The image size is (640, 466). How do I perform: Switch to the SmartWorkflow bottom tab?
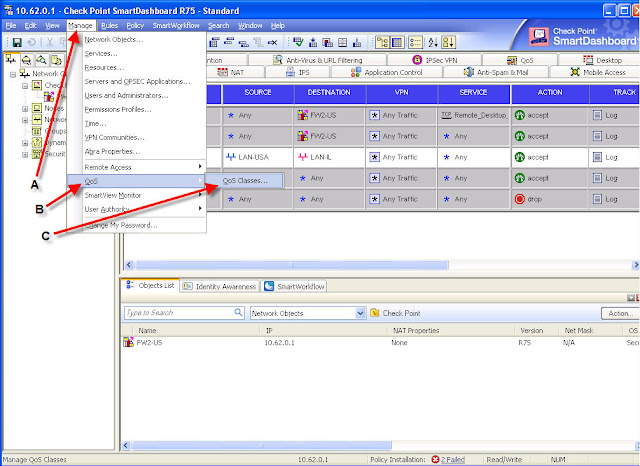click(294, 286)
